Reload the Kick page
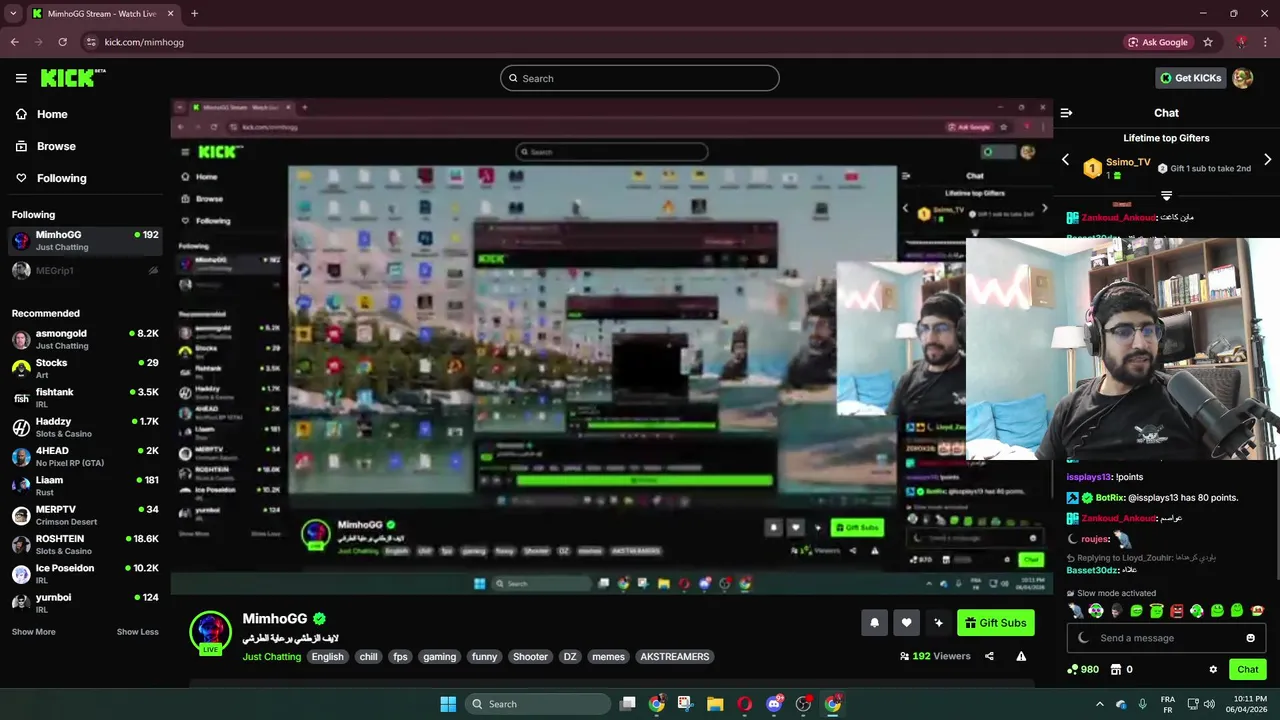Screen dimensions: 1280x720 [x=62, y=42]
